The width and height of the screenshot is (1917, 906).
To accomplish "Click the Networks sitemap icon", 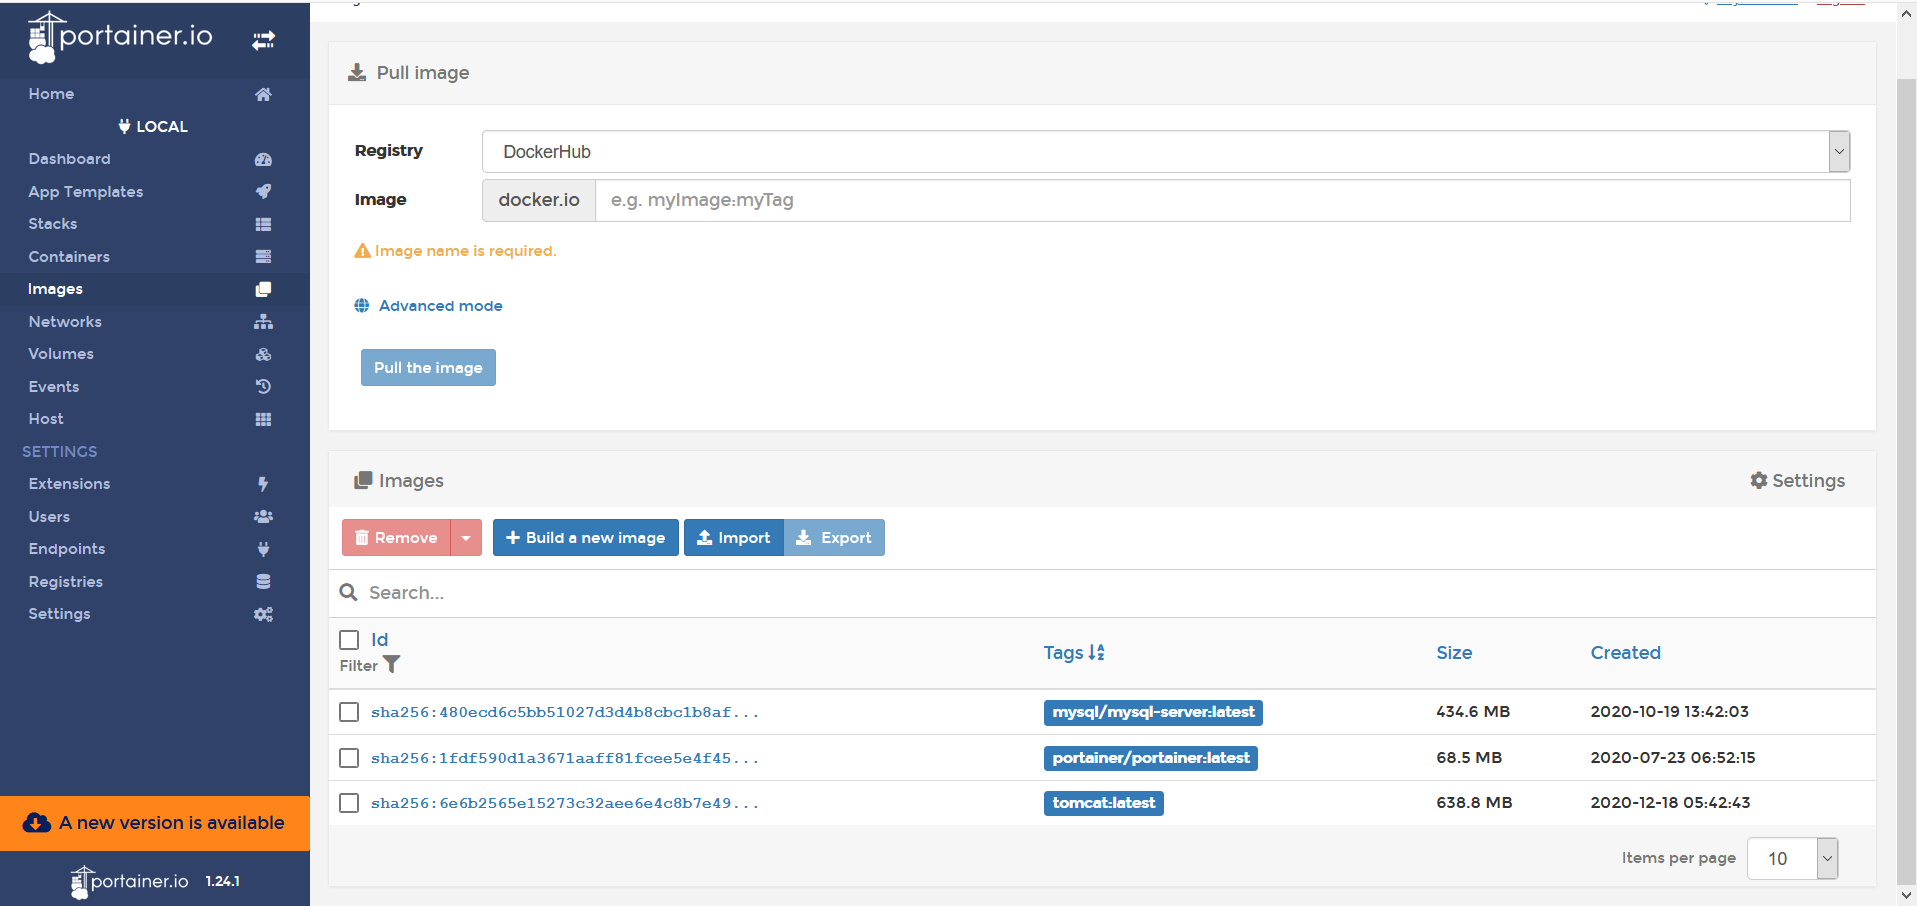I will click(x=263, y=321).
